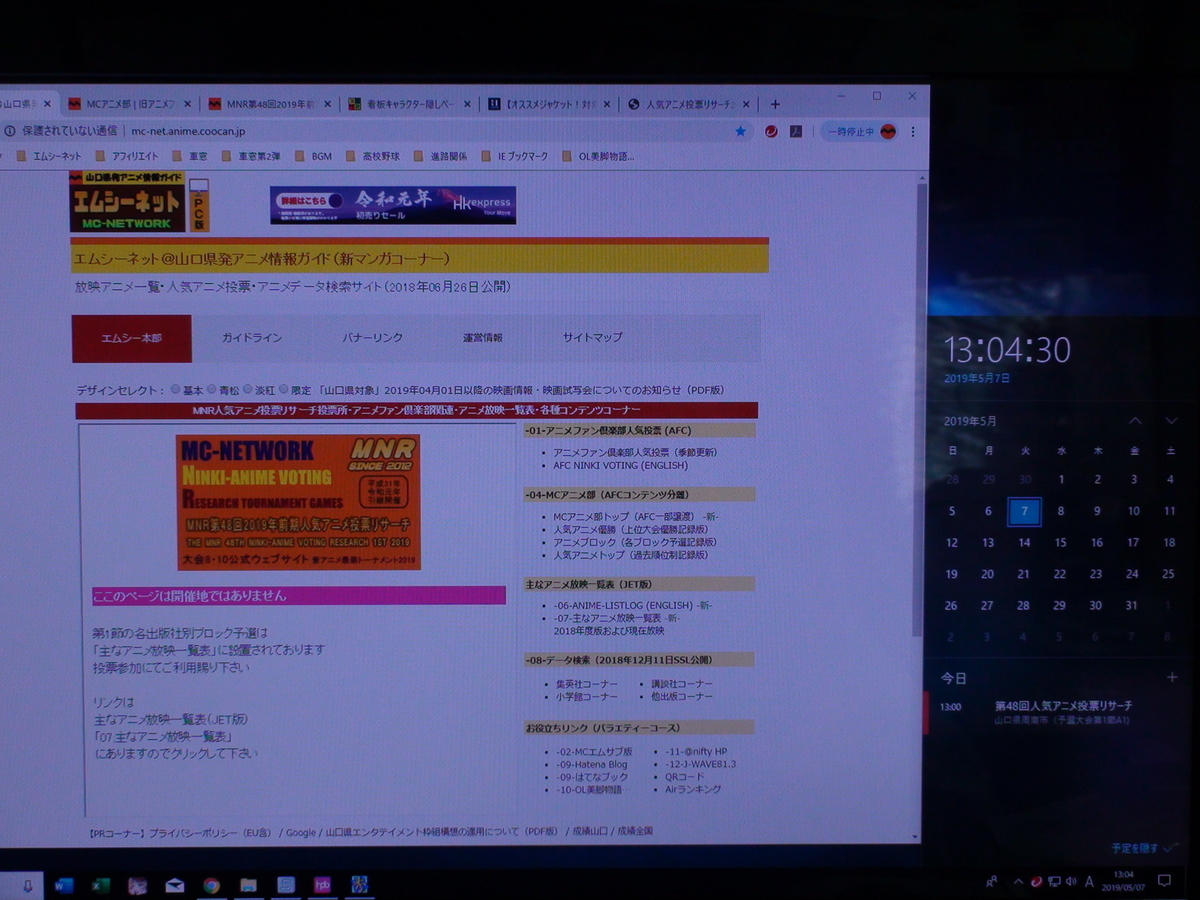The image size is (1200, 900).
Task: Open 人気アニメ優勝(上位大会優勝記録版) link
Action: [x=630, y=529]
